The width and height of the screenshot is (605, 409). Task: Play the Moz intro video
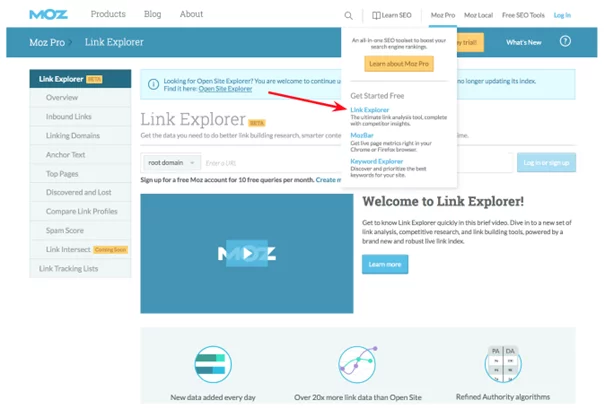pos(247,254)
